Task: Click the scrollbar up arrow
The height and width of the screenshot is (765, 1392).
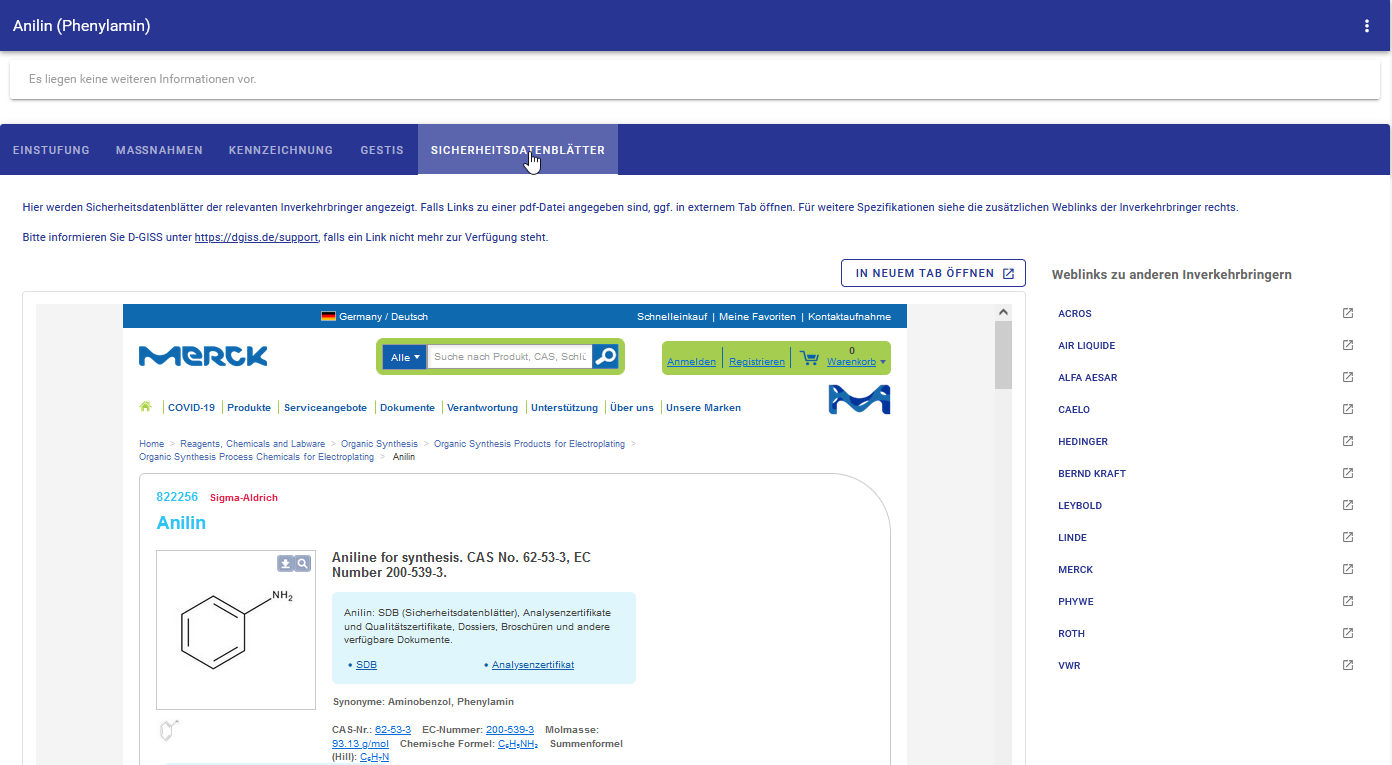Action: [x=1003, y=312]
